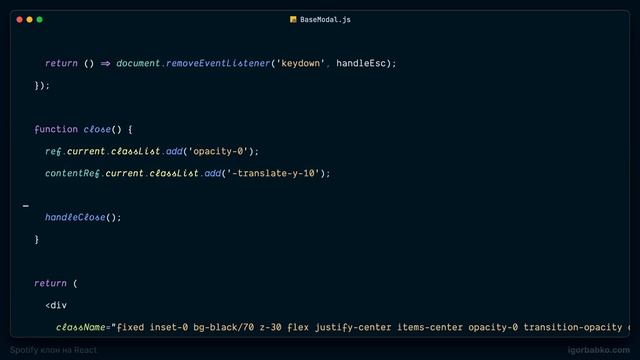
Task: Maximize the window with the green button
Action: (40, 19)
